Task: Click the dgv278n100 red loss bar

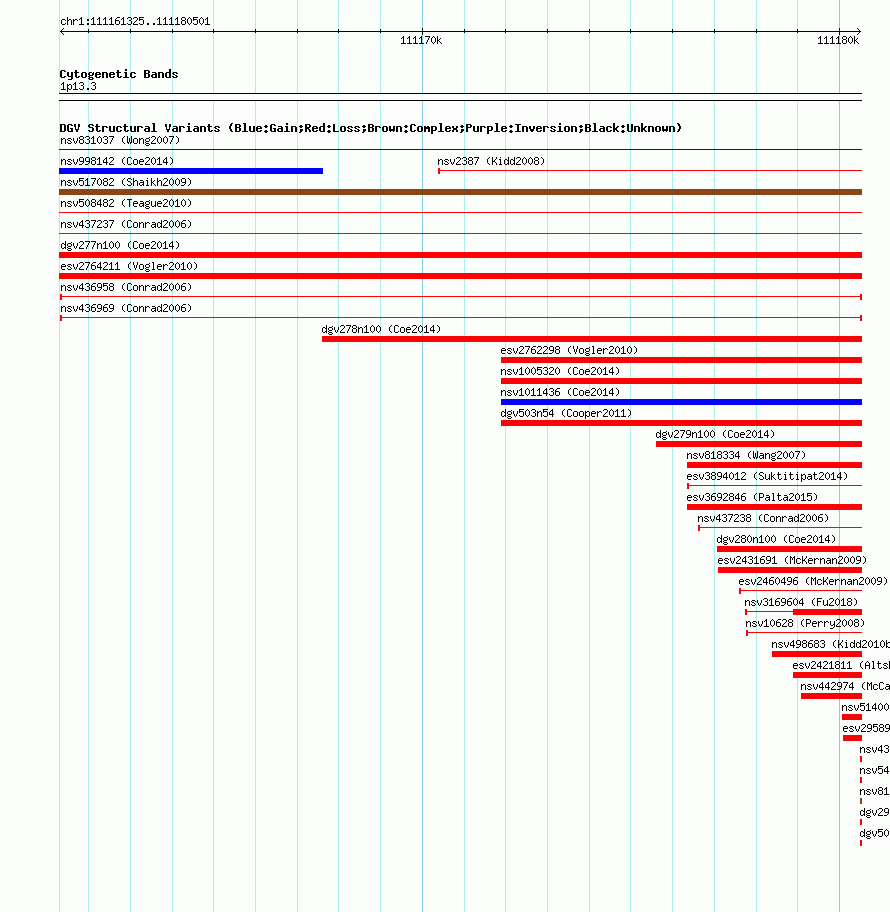Action: tap(592, 339)
